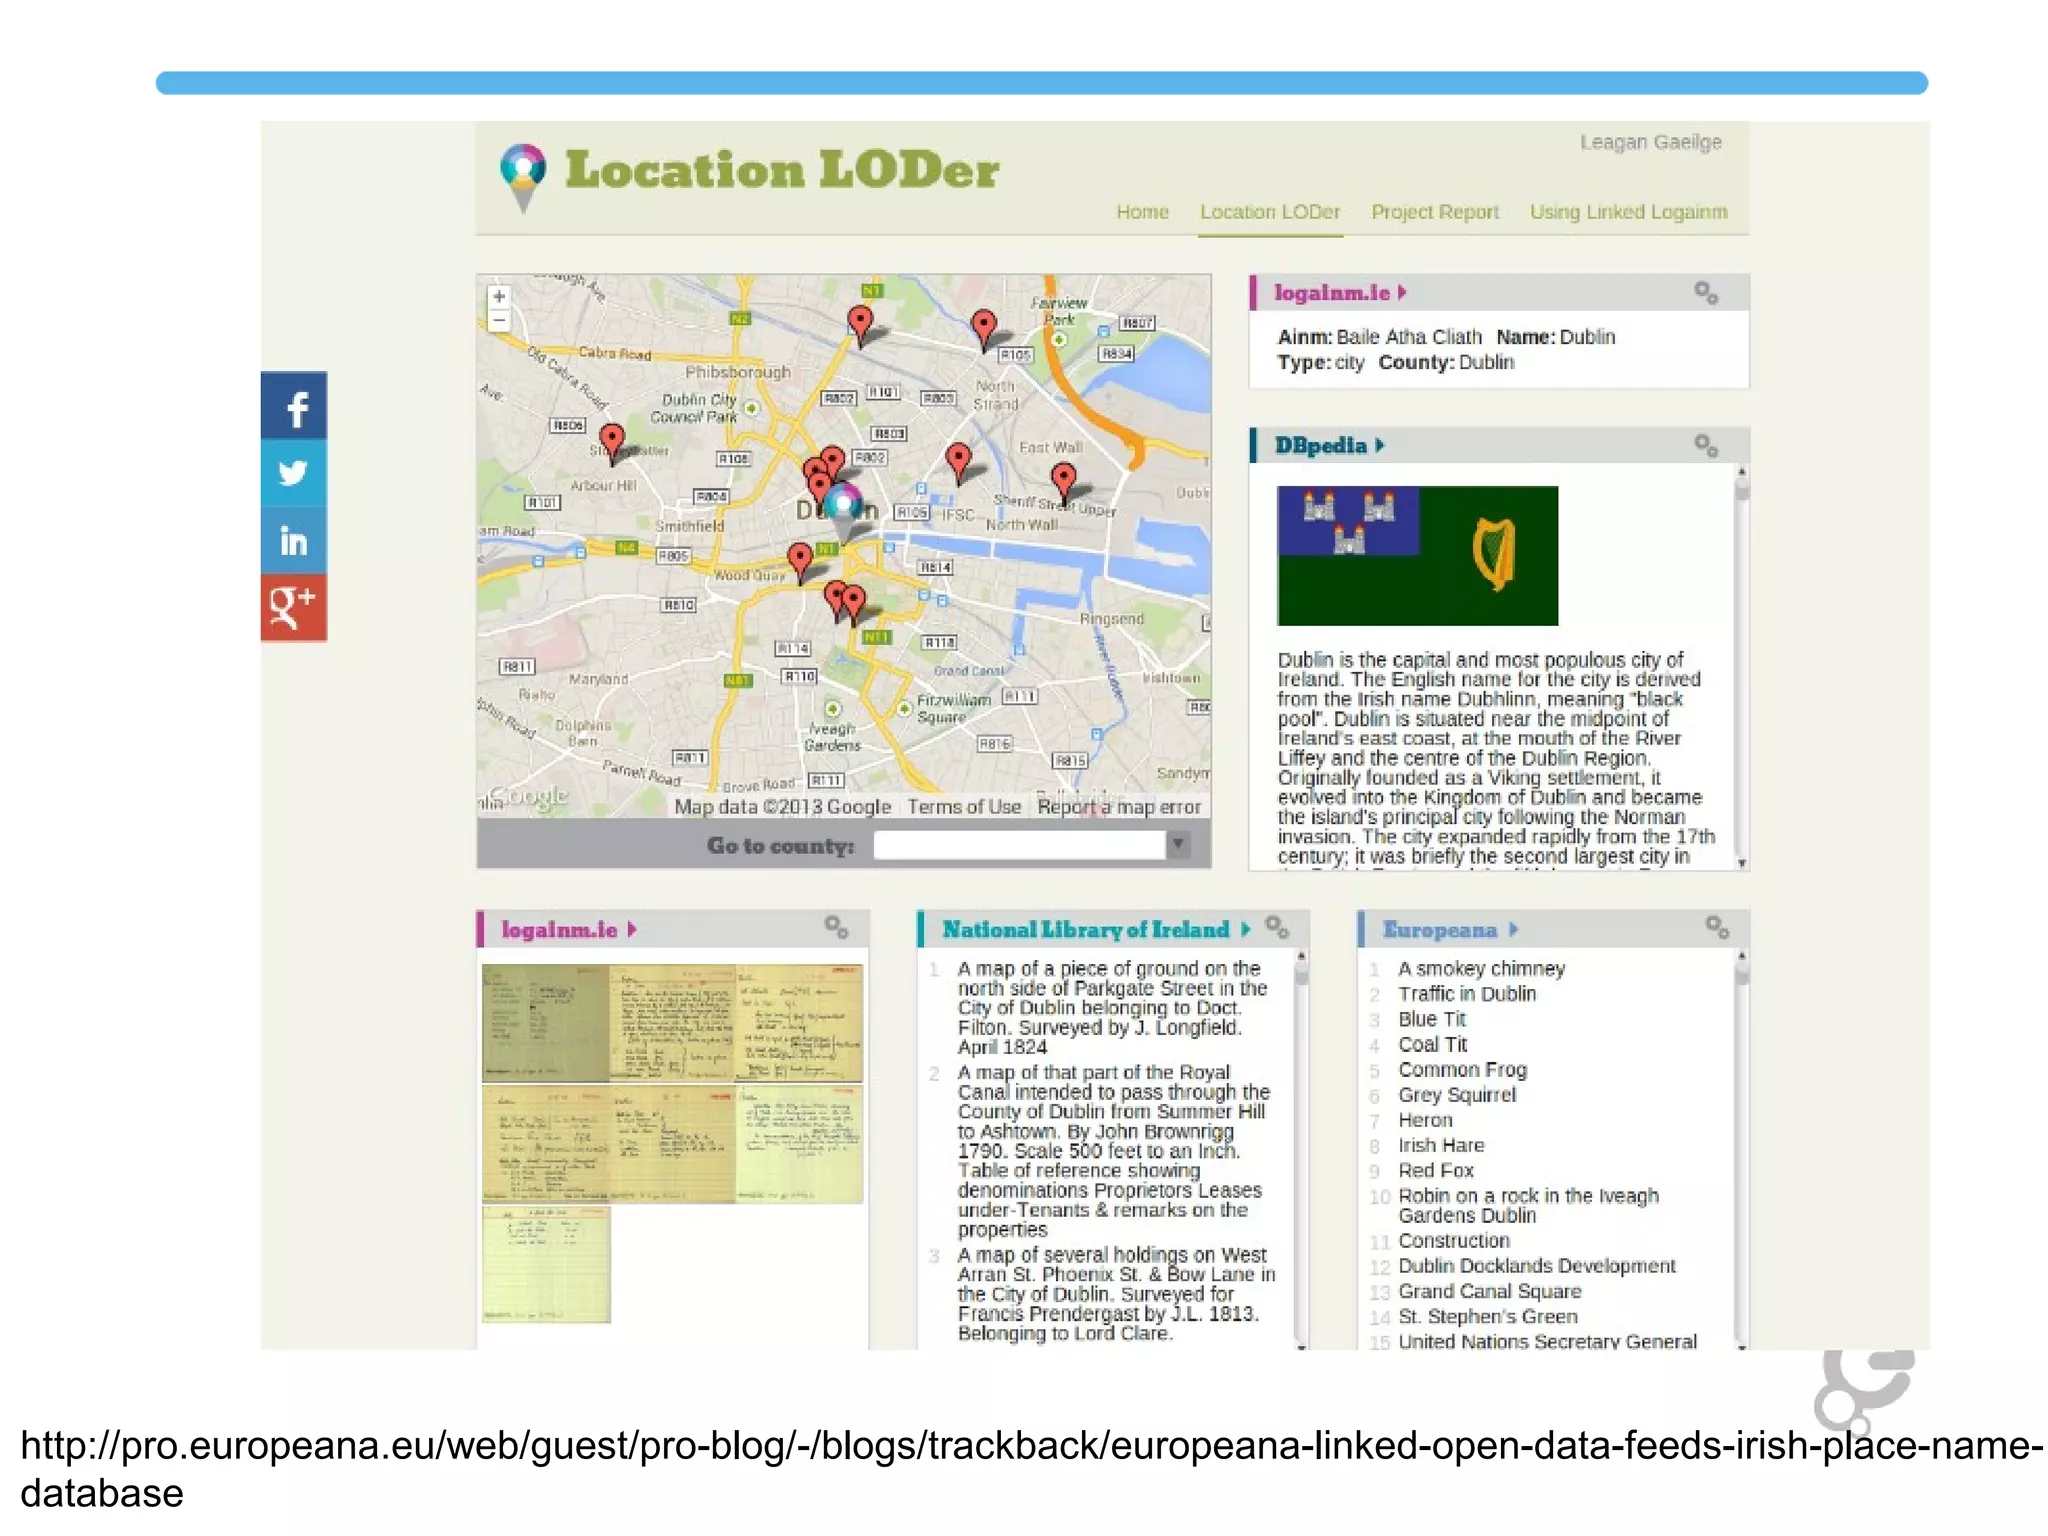Share page via Facebook icon
The height and width of the screenshot is (1536, 2048).
[293, 406]
